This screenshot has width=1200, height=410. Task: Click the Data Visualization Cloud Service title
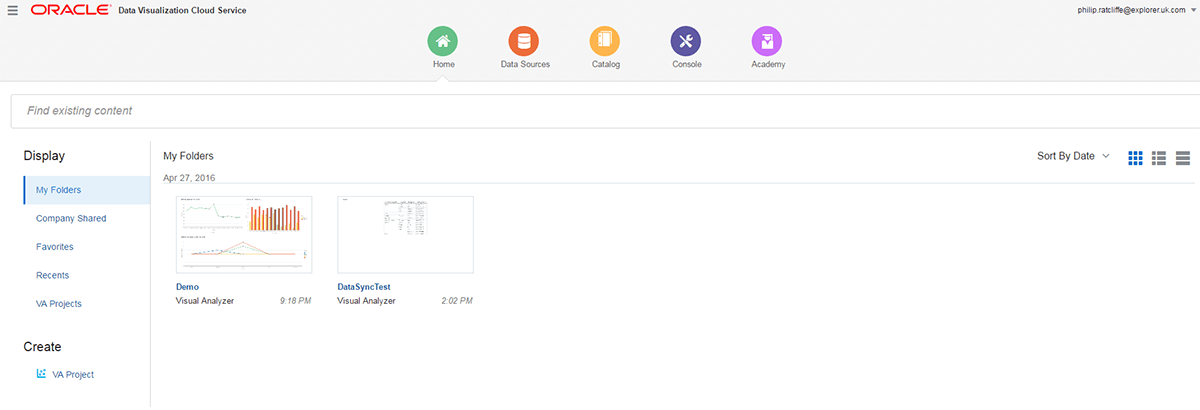pyautogui.click(x=182, y=10)
